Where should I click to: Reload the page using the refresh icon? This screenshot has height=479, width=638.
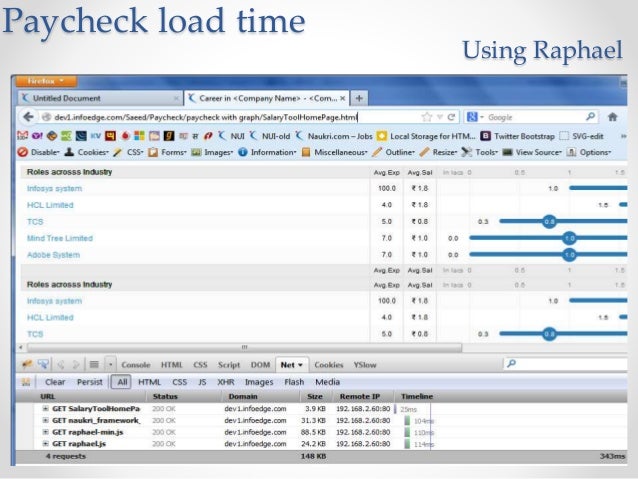453,117
